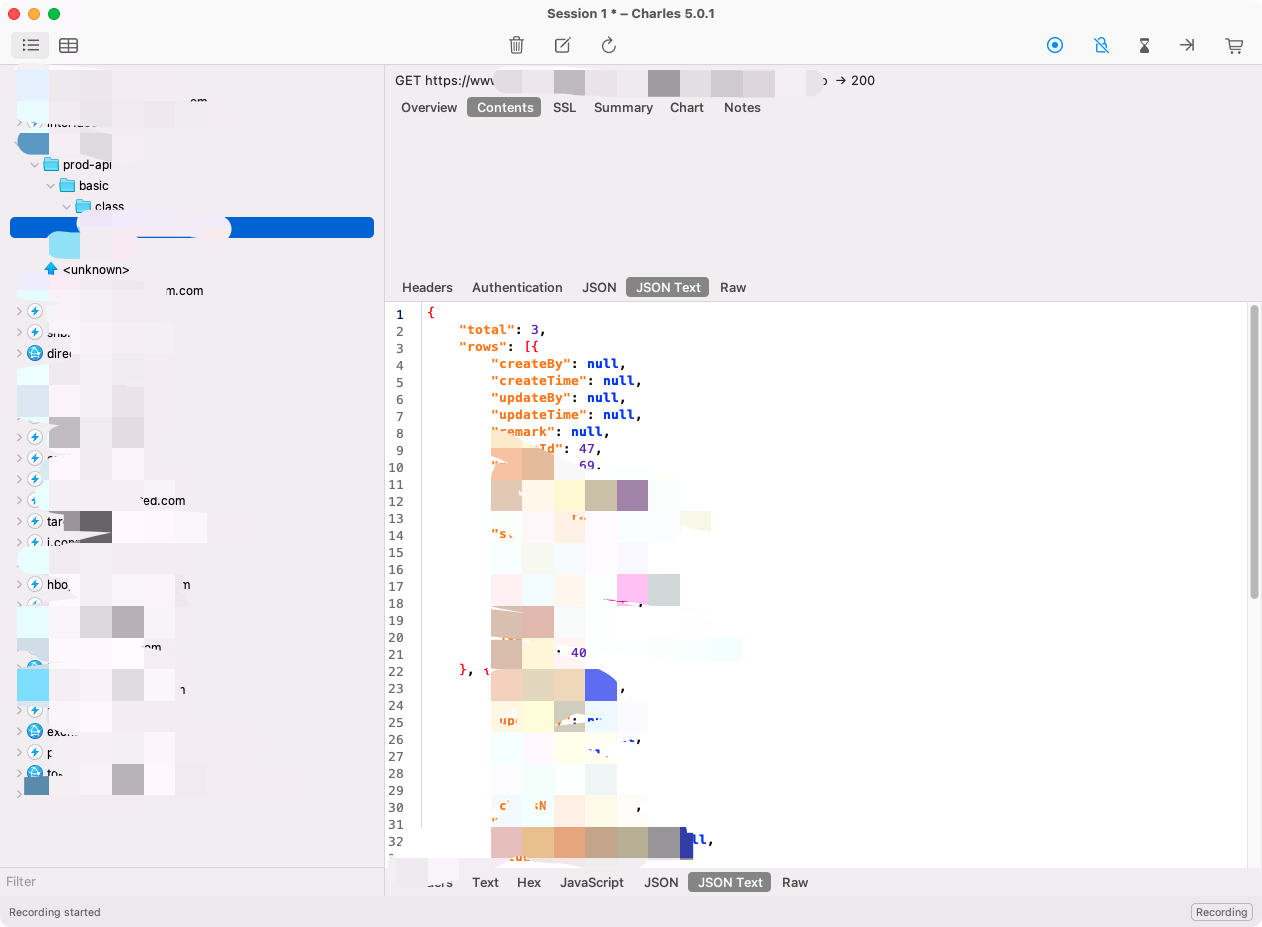Screen dimensions: 1262x927
Task: Click the Recording button in status bar
Action: pos(1222,912)
